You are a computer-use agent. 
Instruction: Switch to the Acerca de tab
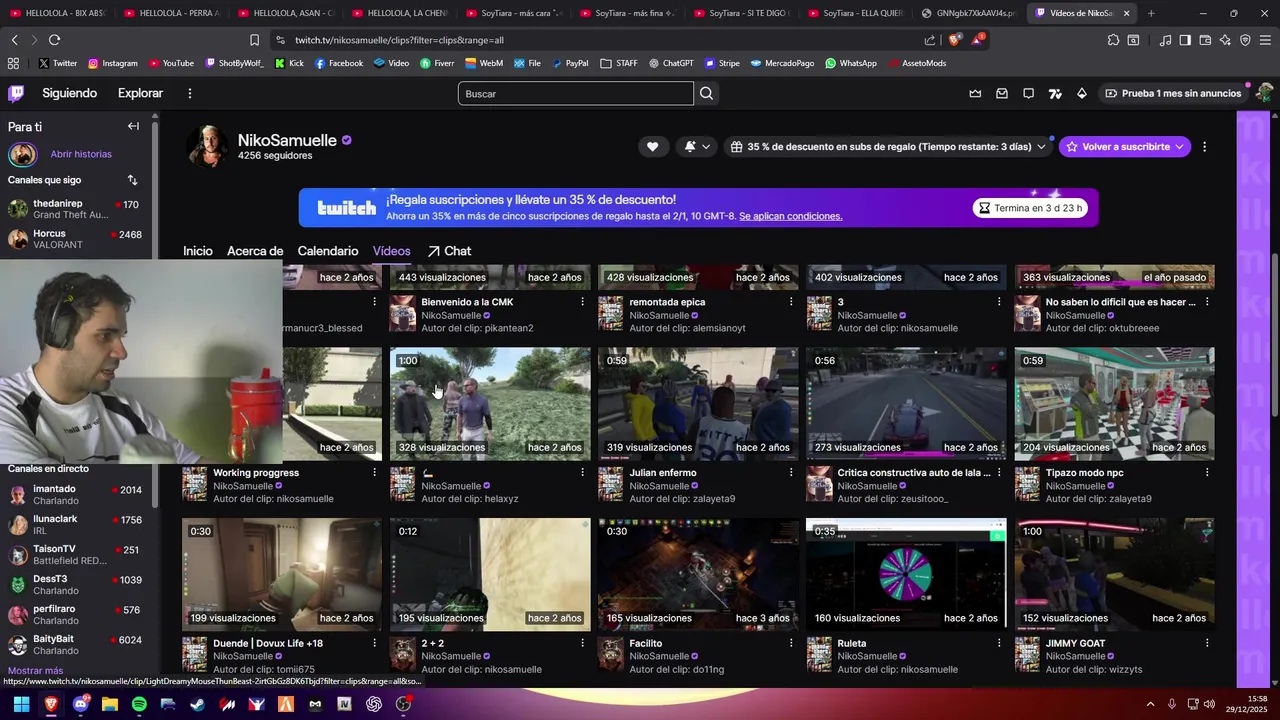255,251
